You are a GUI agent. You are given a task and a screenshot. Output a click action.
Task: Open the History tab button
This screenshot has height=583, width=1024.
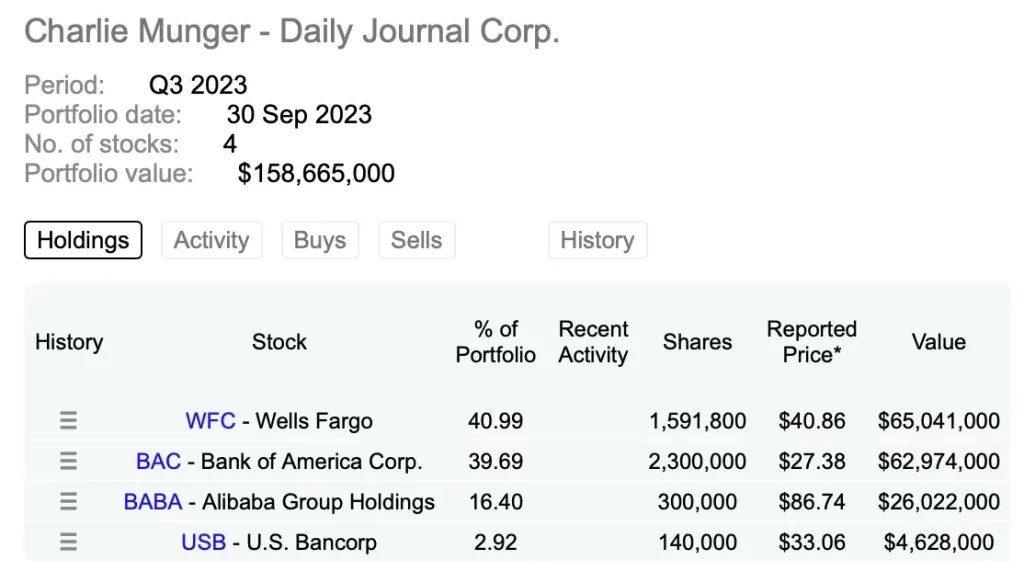click(597, 240)
